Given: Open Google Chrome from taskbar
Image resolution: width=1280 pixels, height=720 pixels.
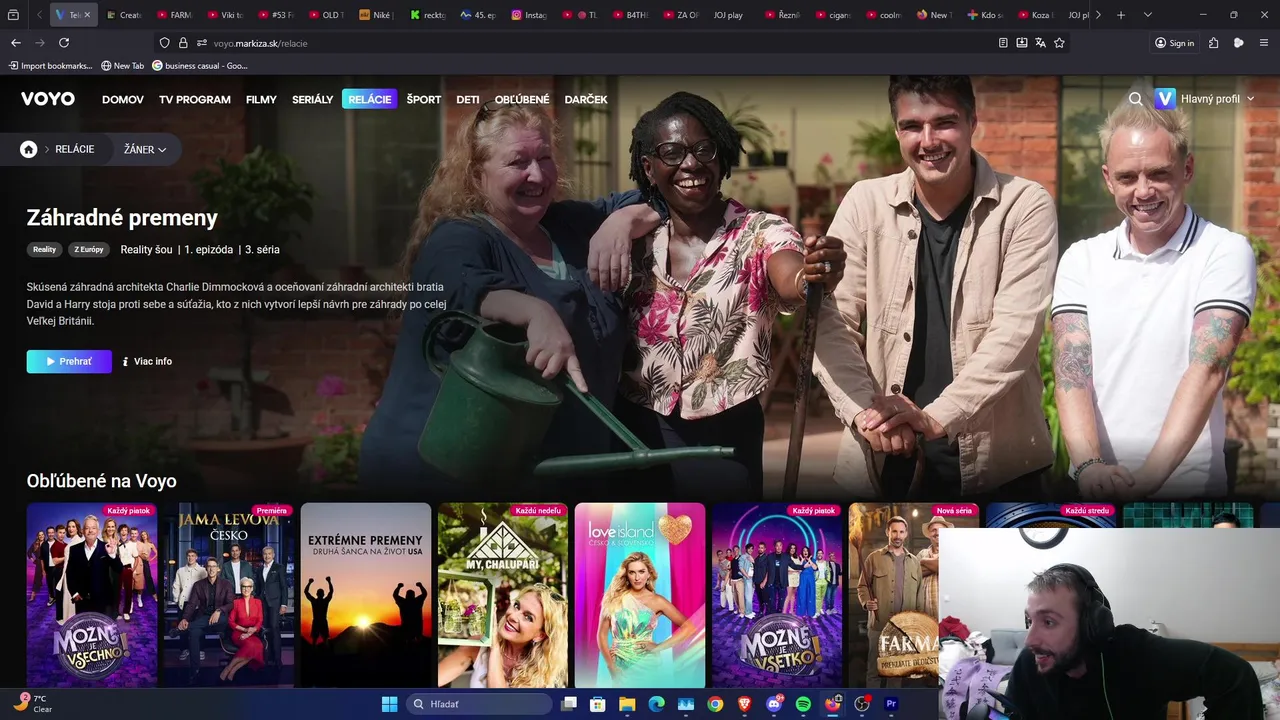Looking at the screenshot, I should point(715,704).
